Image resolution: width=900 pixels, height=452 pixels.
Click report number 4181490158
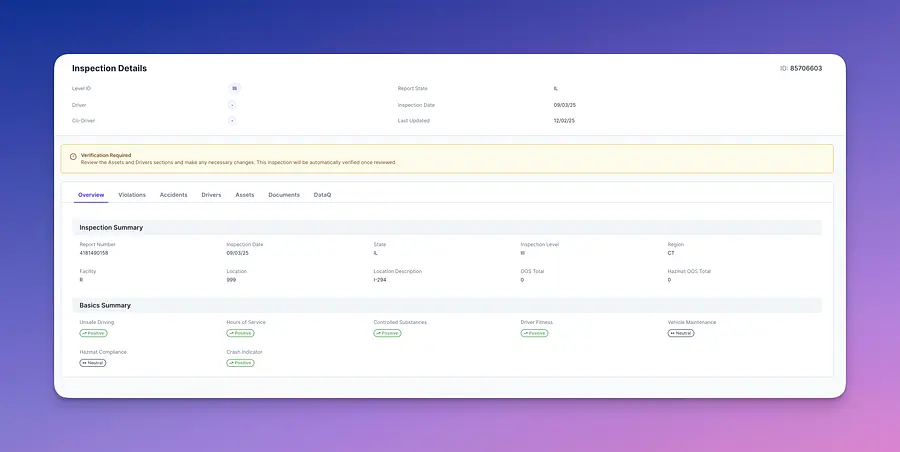(x=94, y=253)
